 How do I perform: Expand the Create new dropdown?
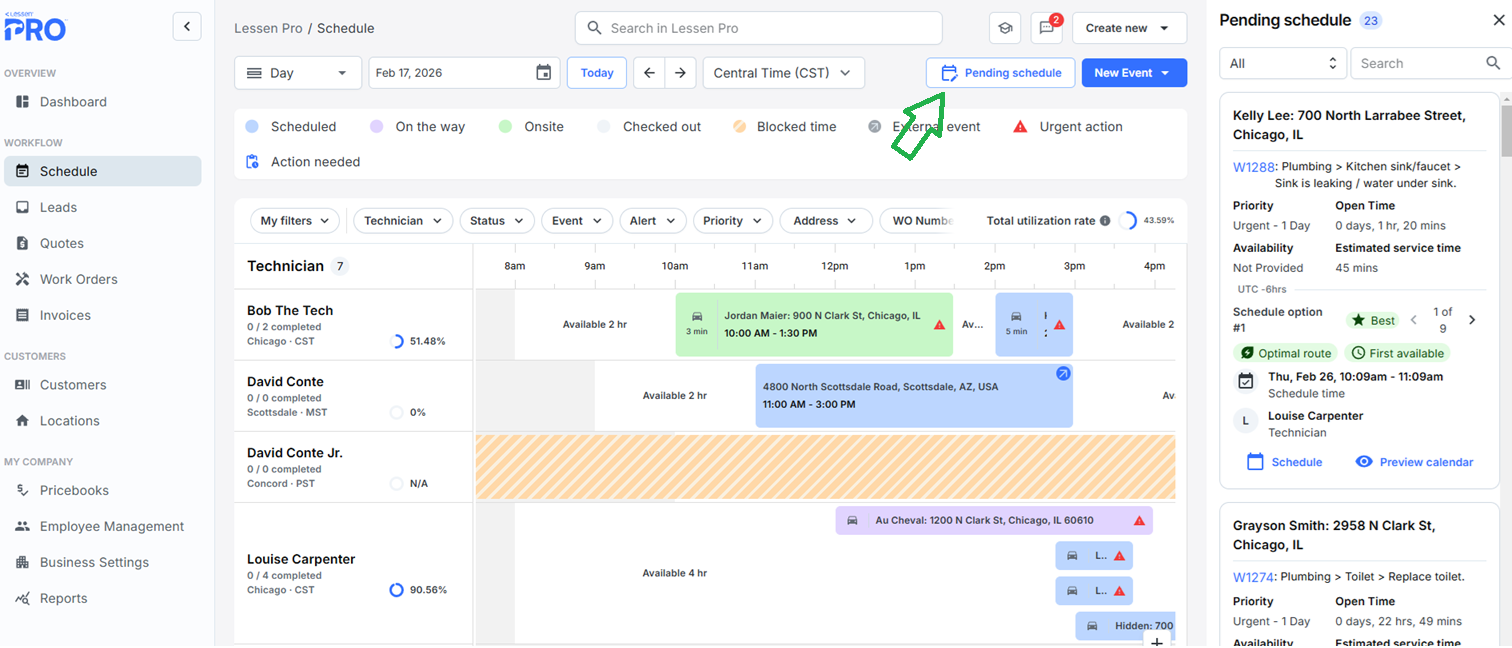click(x=1128, y=28)
